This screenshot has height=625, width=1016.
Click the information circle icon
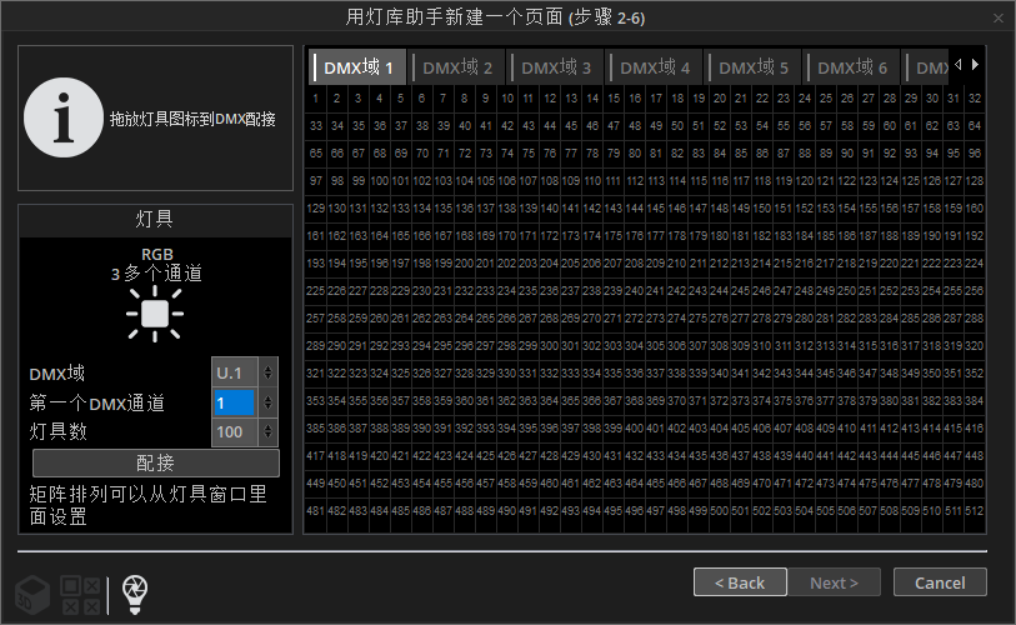[x=63, y=118]
